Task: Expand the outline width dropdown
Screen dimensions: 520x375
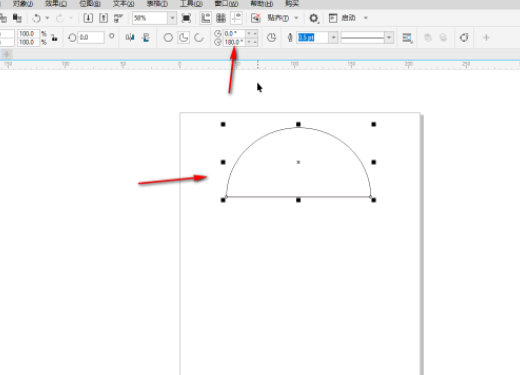Action: (x=333, y=37)
